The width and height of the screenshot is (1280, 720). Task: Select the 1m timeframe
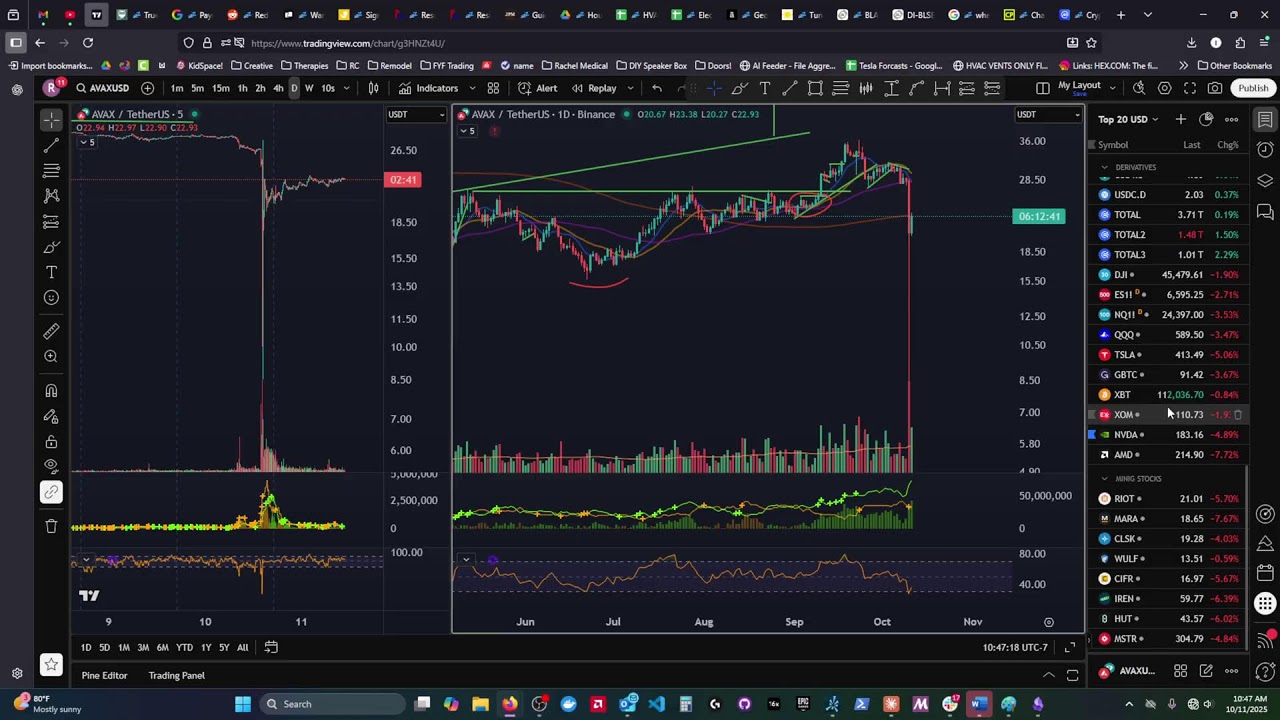176,88
